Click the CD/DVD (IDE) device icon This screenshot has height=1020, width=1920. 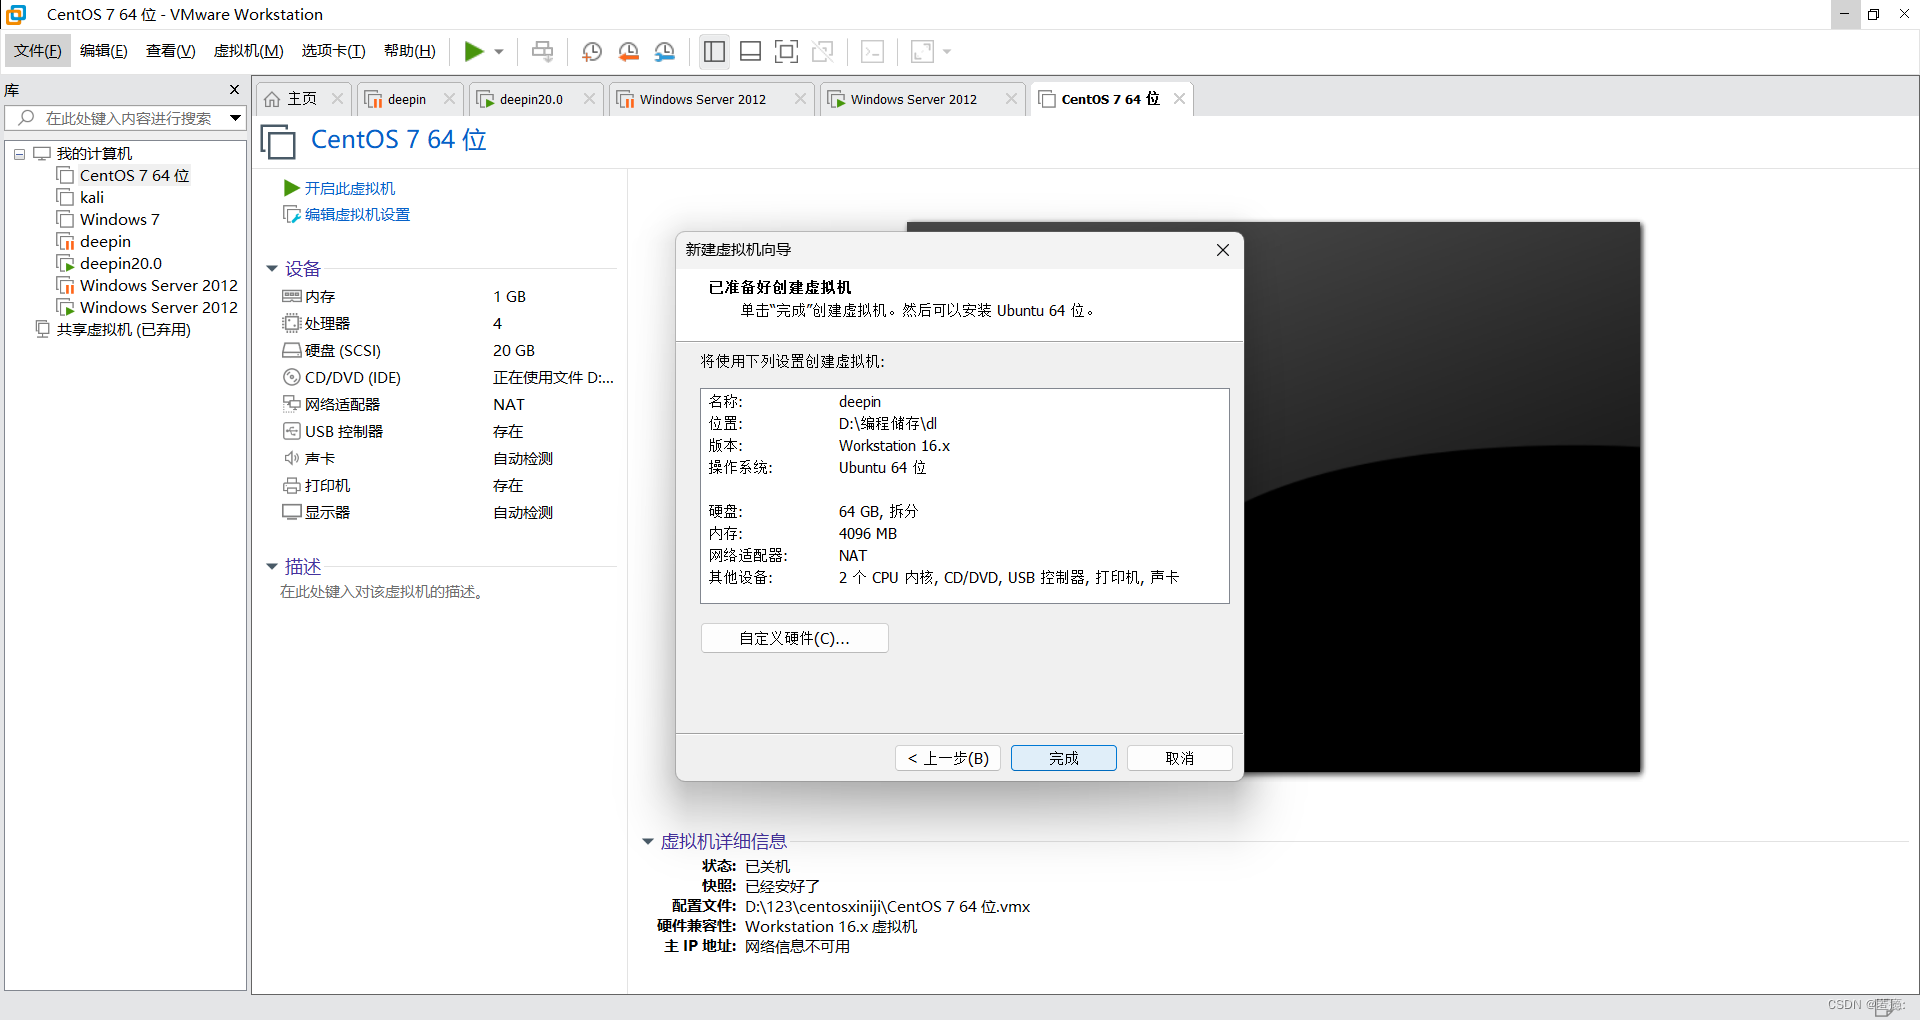point(292,377)
